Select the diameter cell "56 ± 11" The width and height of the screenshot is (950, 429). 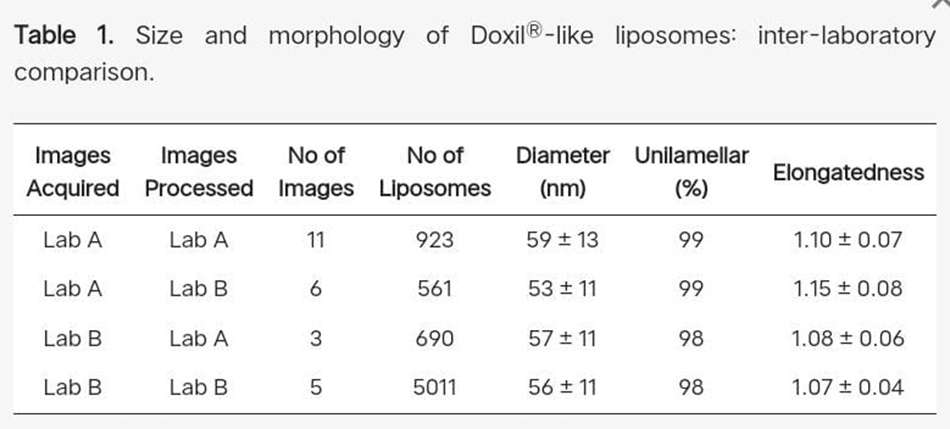[563, 387]
